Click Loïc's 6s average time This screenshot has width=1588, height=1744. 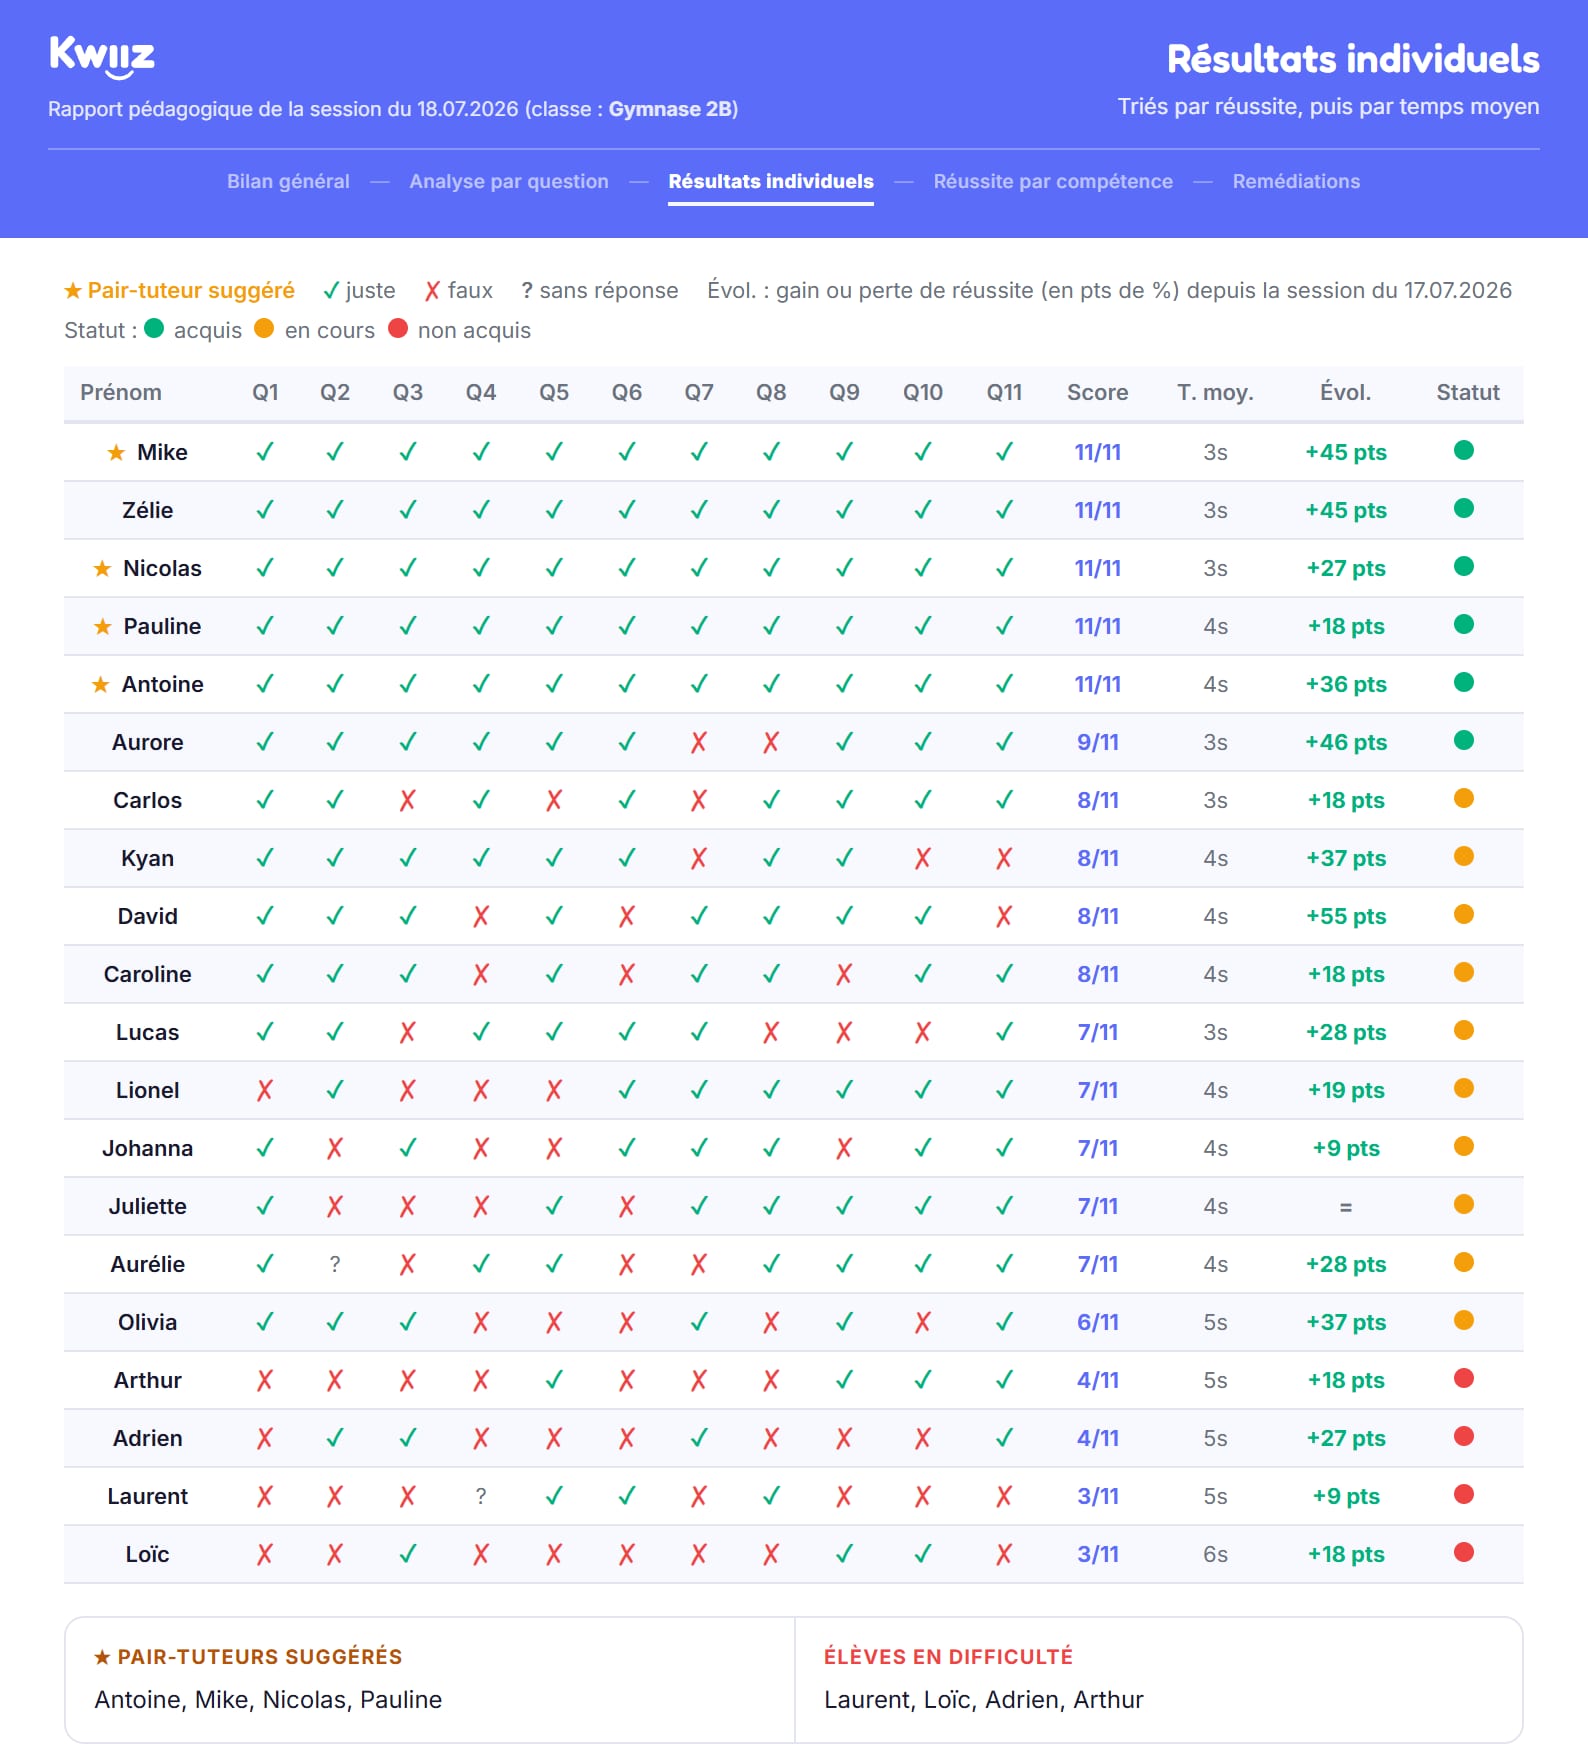pyautogui.click(x=1215, y=1554)
